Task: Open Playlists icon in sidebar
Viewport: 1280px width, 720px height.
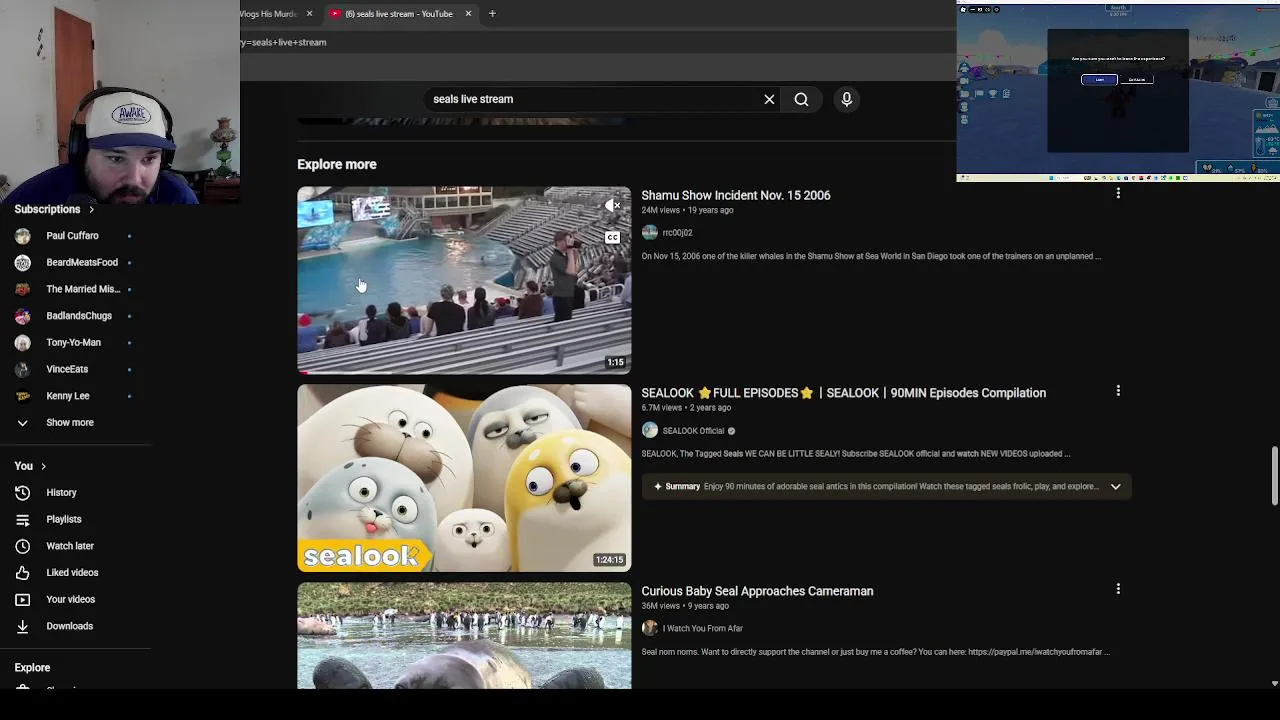Action: (x=22, y=519)
